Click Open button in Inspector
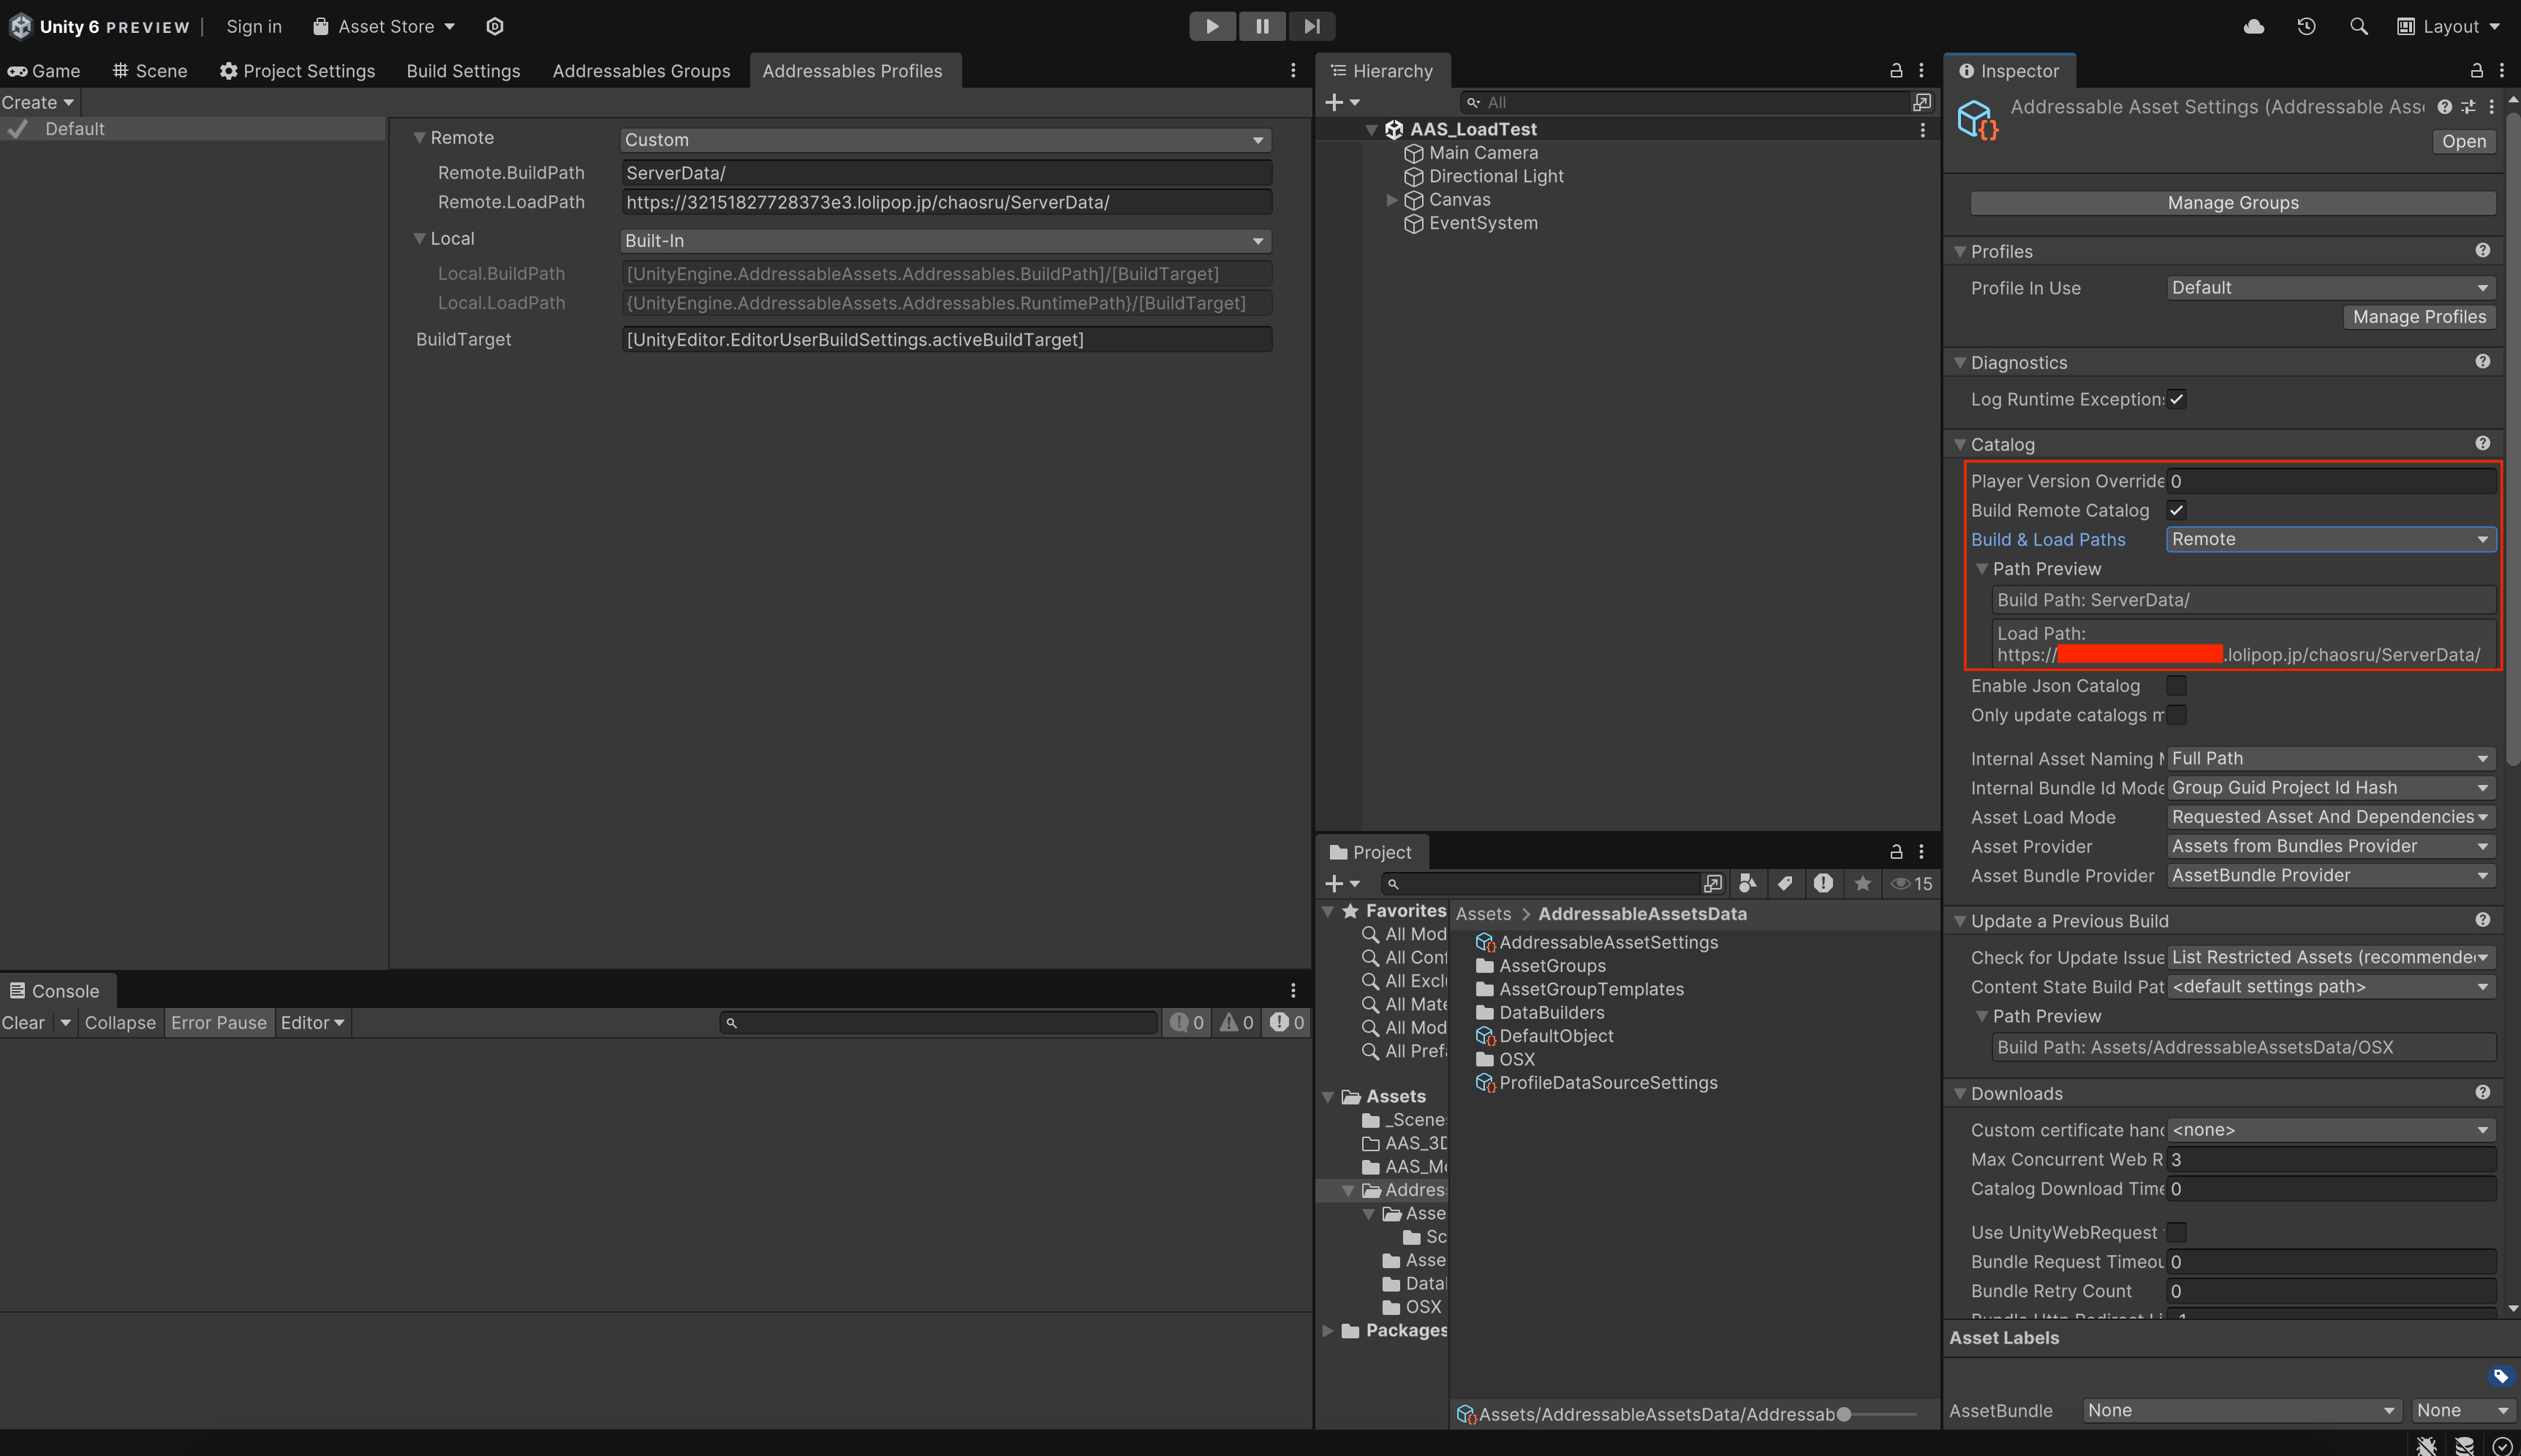The height and width of the screenshot is (1456, 2521). pos(2463,142)
